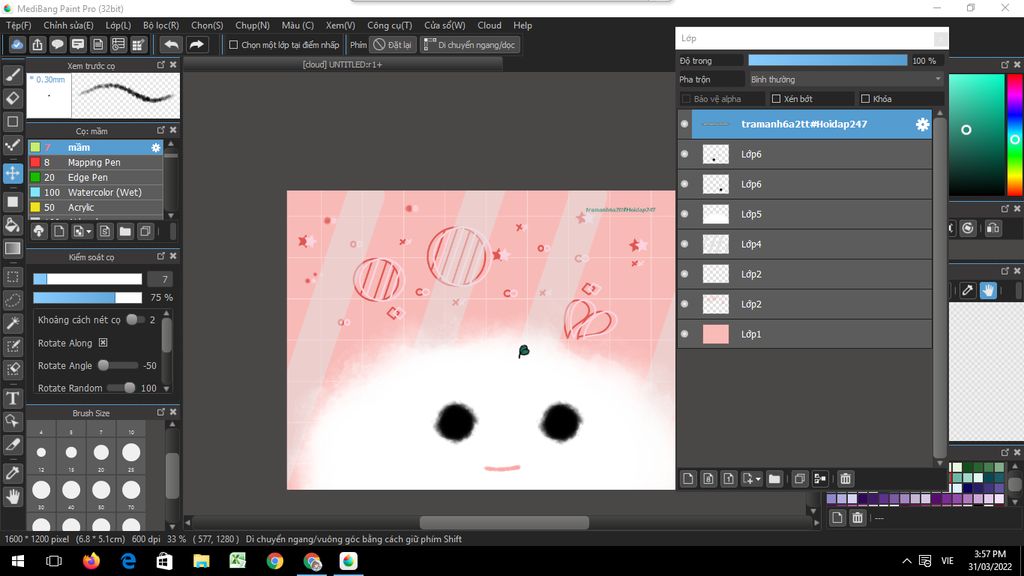Expand brush add-type dropdown in brush panel
The width and height of the screenshot is (1024, 576).
[89, 232]
